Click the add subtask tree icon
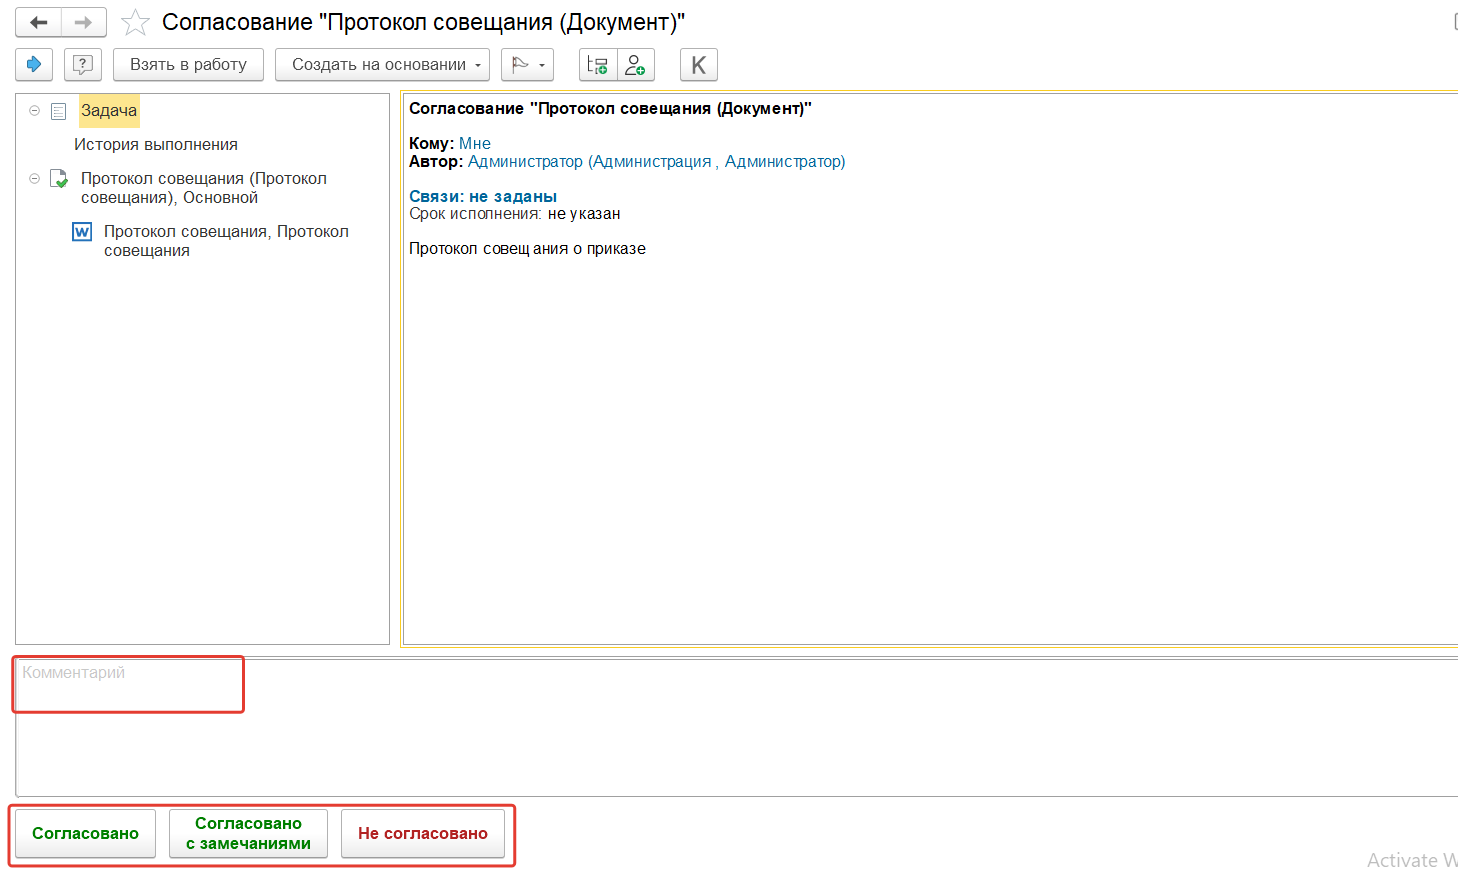The image size is (1458, 872). [598, 65]
